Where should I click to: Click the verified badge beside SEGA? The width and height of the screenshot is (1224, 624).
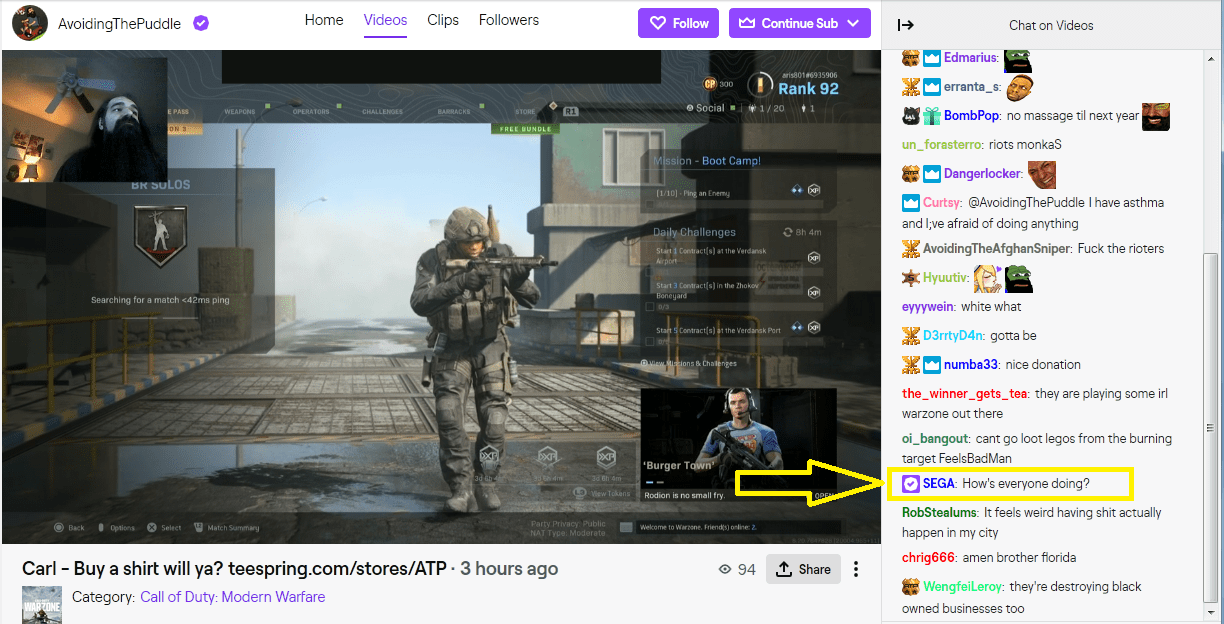click(x=911, y=484)
